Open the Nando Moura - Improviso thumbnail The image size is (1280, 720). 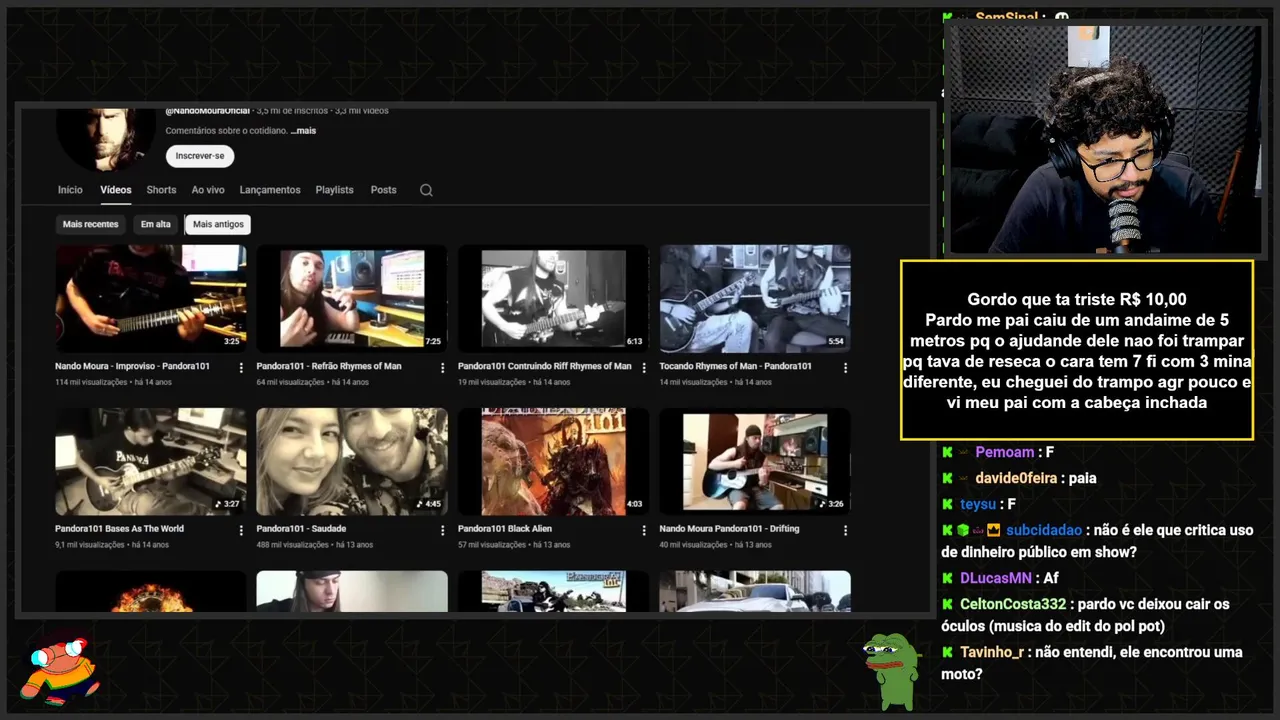[x=151, y=298]
